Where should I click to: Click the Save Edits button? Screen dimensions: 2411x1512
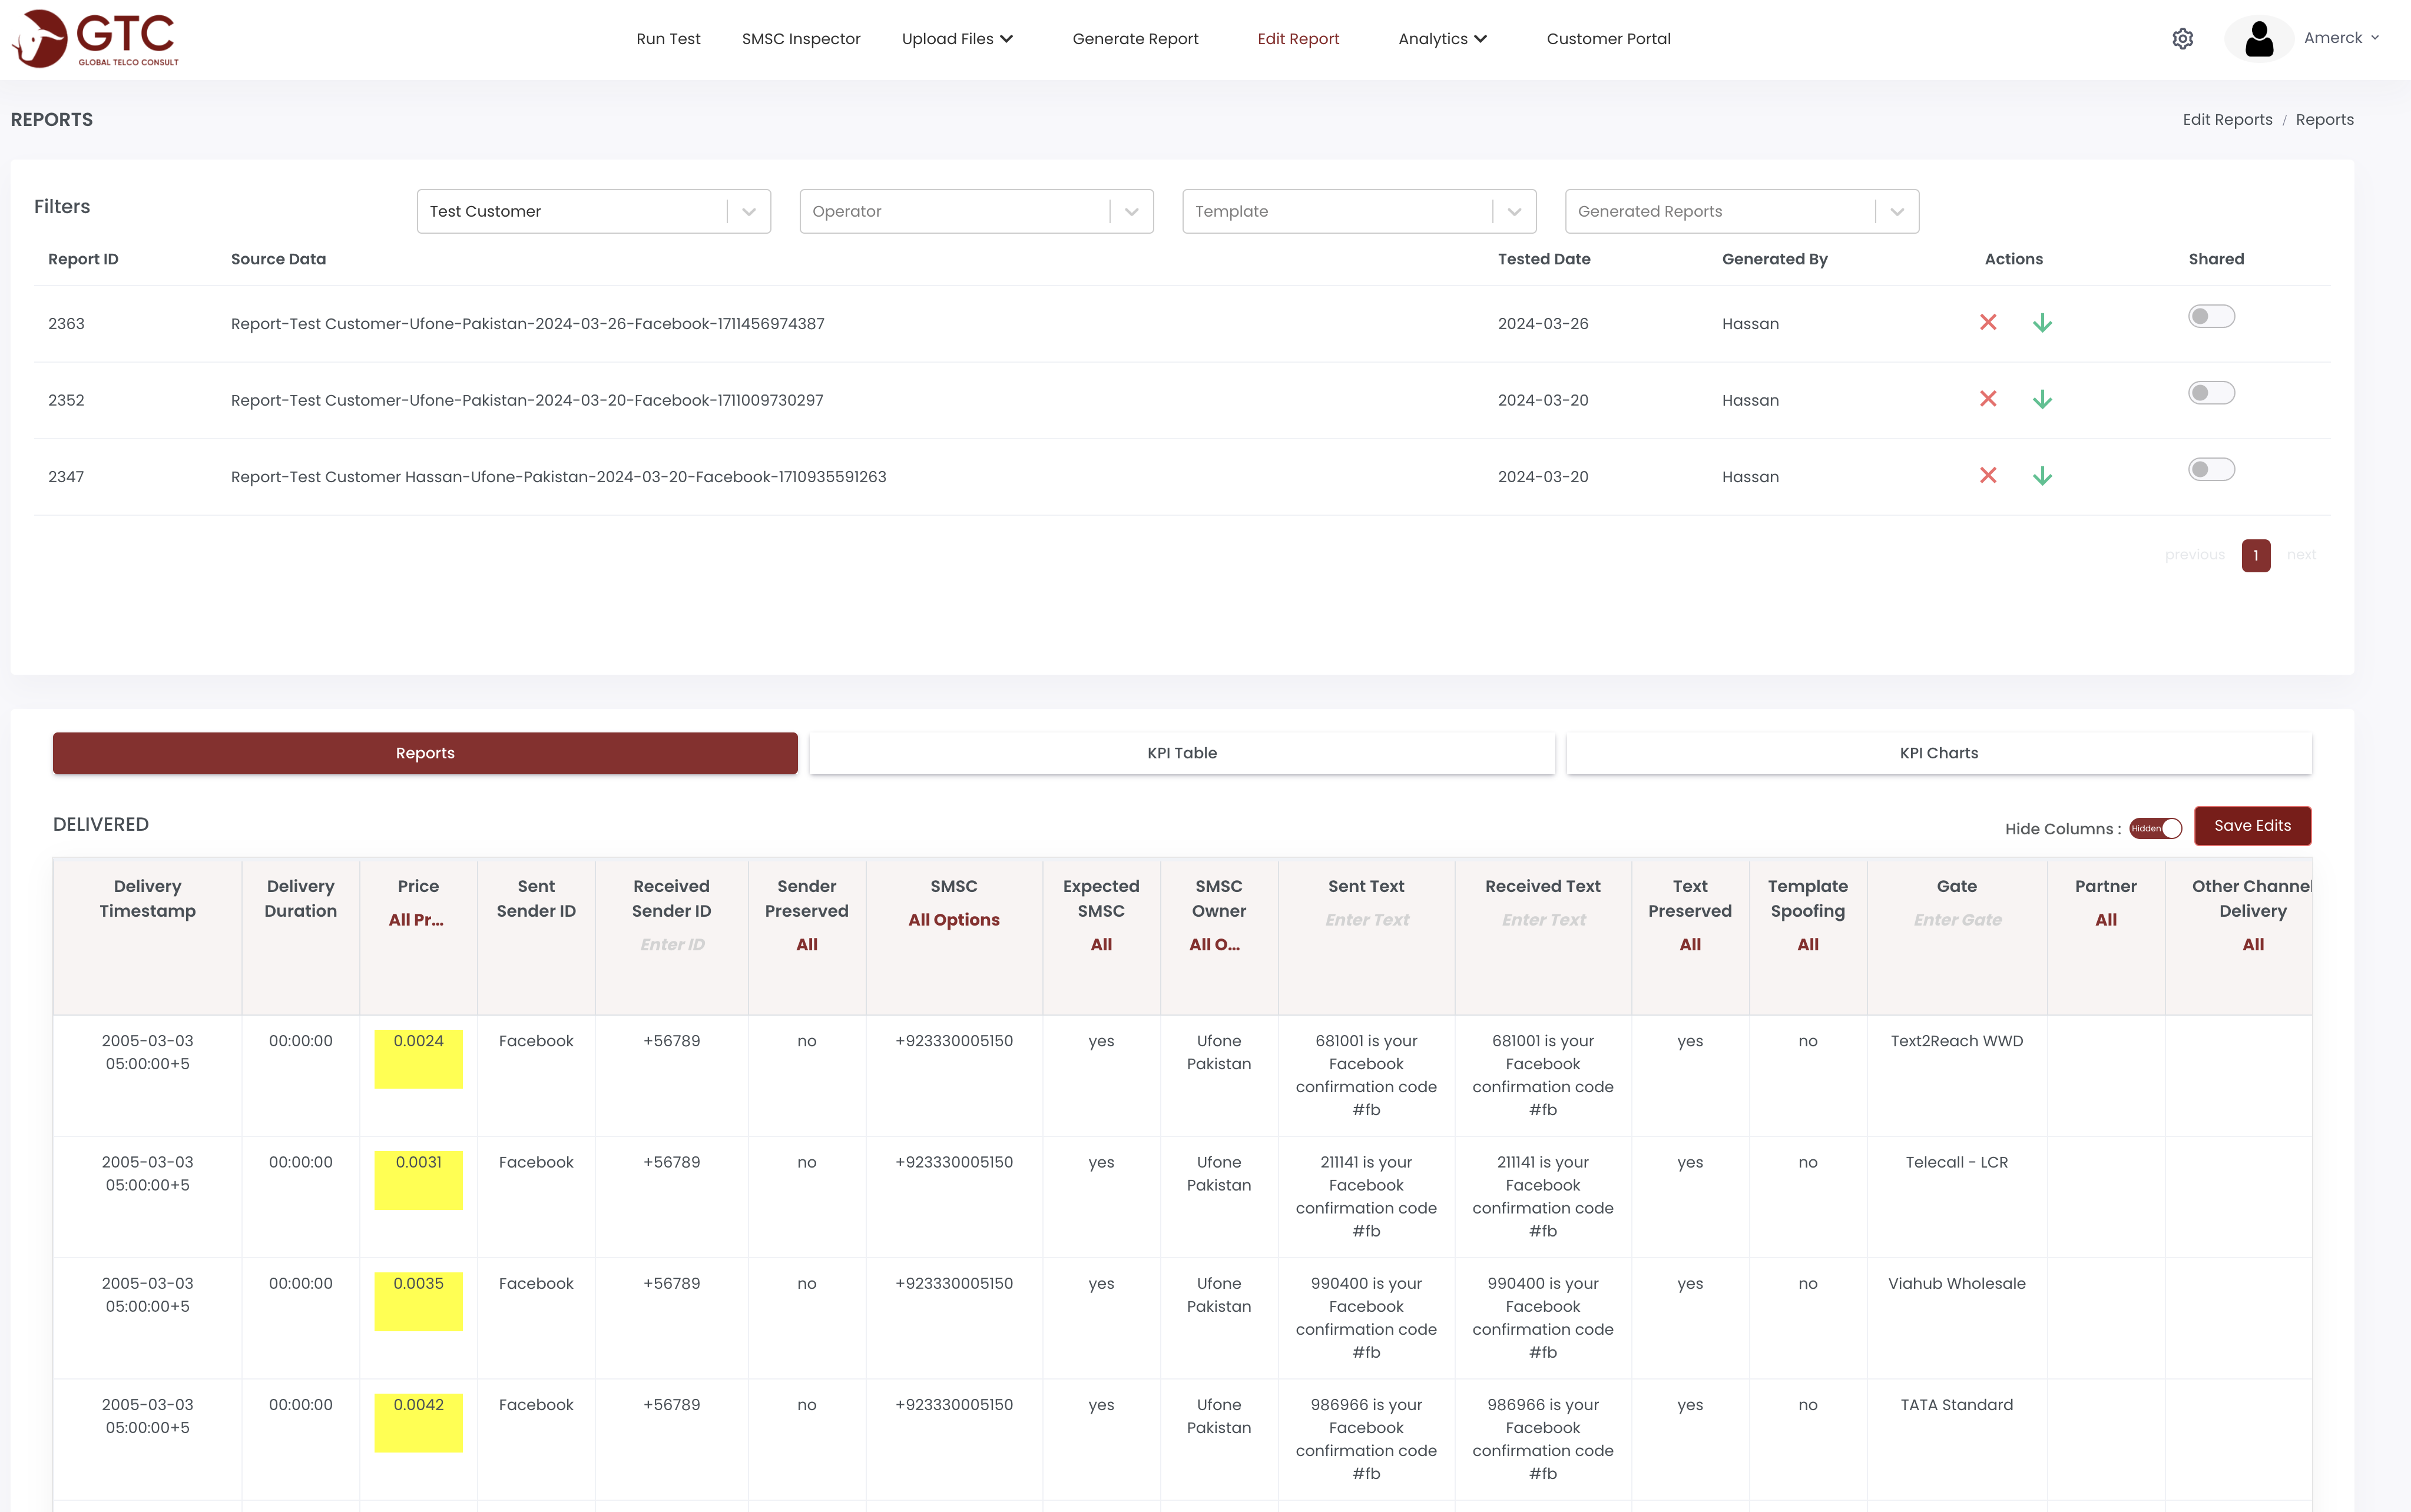(2252, 826)
